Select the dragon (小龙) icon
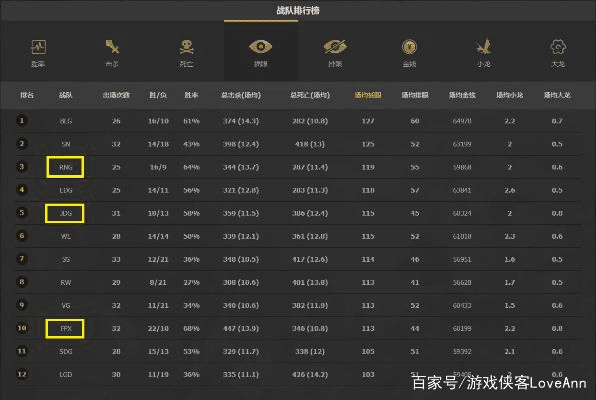Screen dimensions: 596x400 click(483, 47)
